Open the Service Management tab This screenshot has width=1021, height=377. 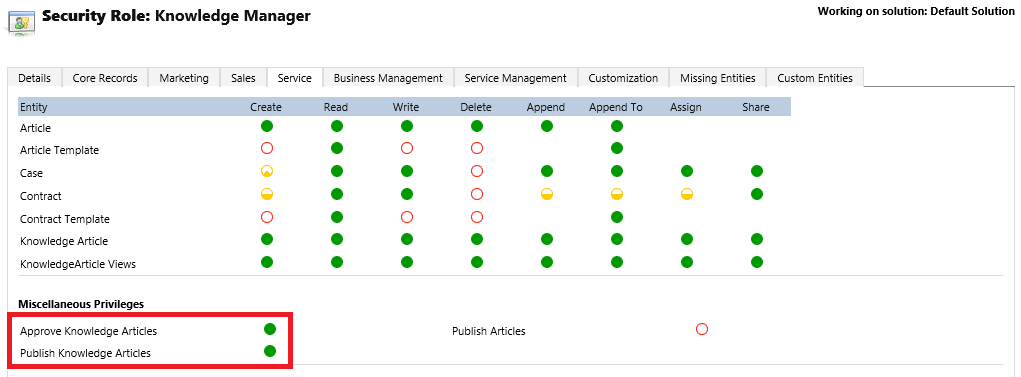(x=516, y=78)
